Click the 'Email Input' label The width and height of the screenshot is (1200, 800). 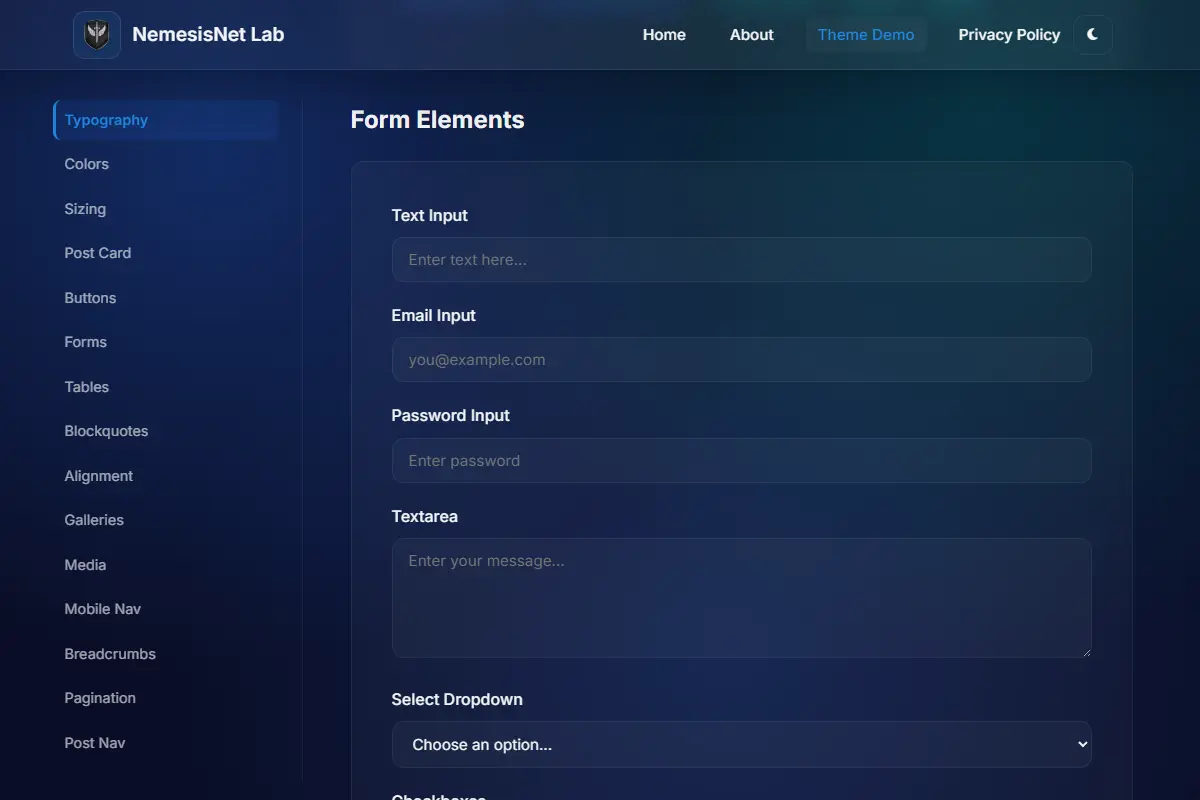[433, 316]
